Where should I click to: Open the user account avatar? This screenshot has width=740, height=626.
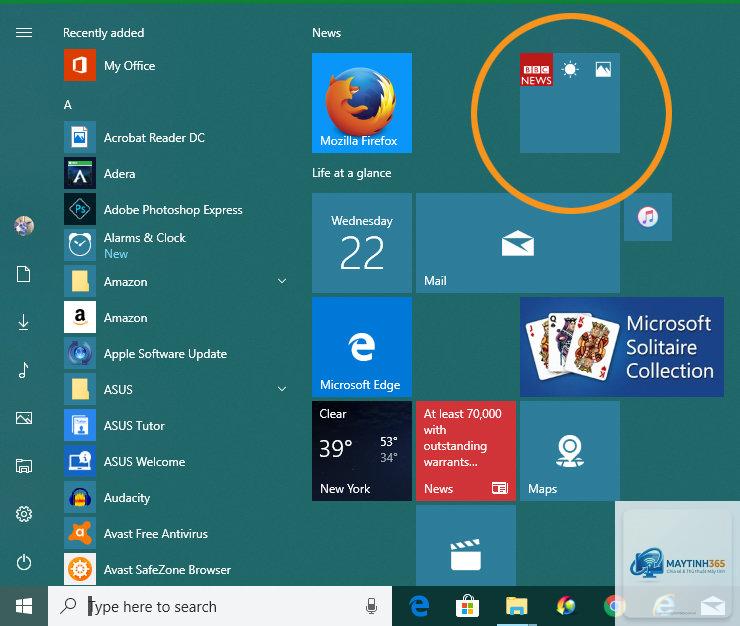click(x=24, y=226)
